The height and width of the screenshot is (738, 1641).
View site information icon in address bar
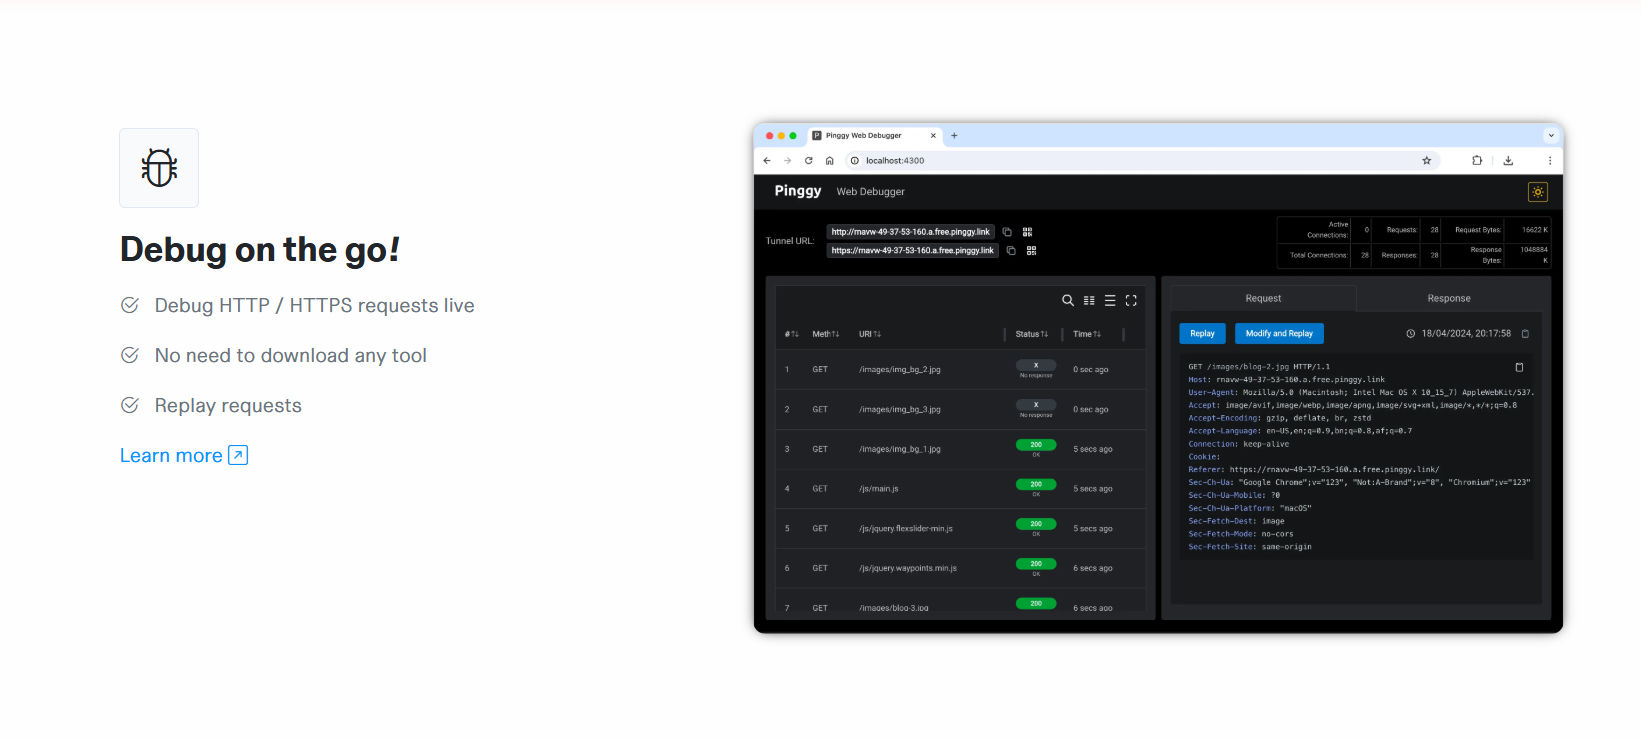(855, 160)
